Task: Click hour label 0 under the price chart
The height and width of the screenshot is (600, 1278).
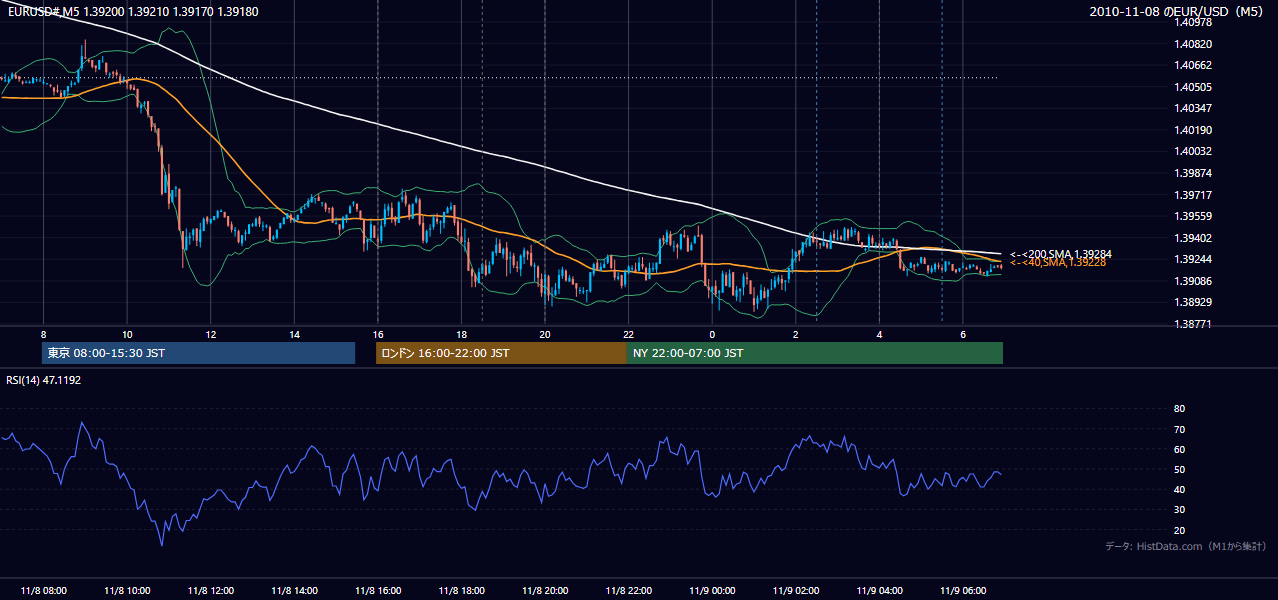Action: (711, 334)
